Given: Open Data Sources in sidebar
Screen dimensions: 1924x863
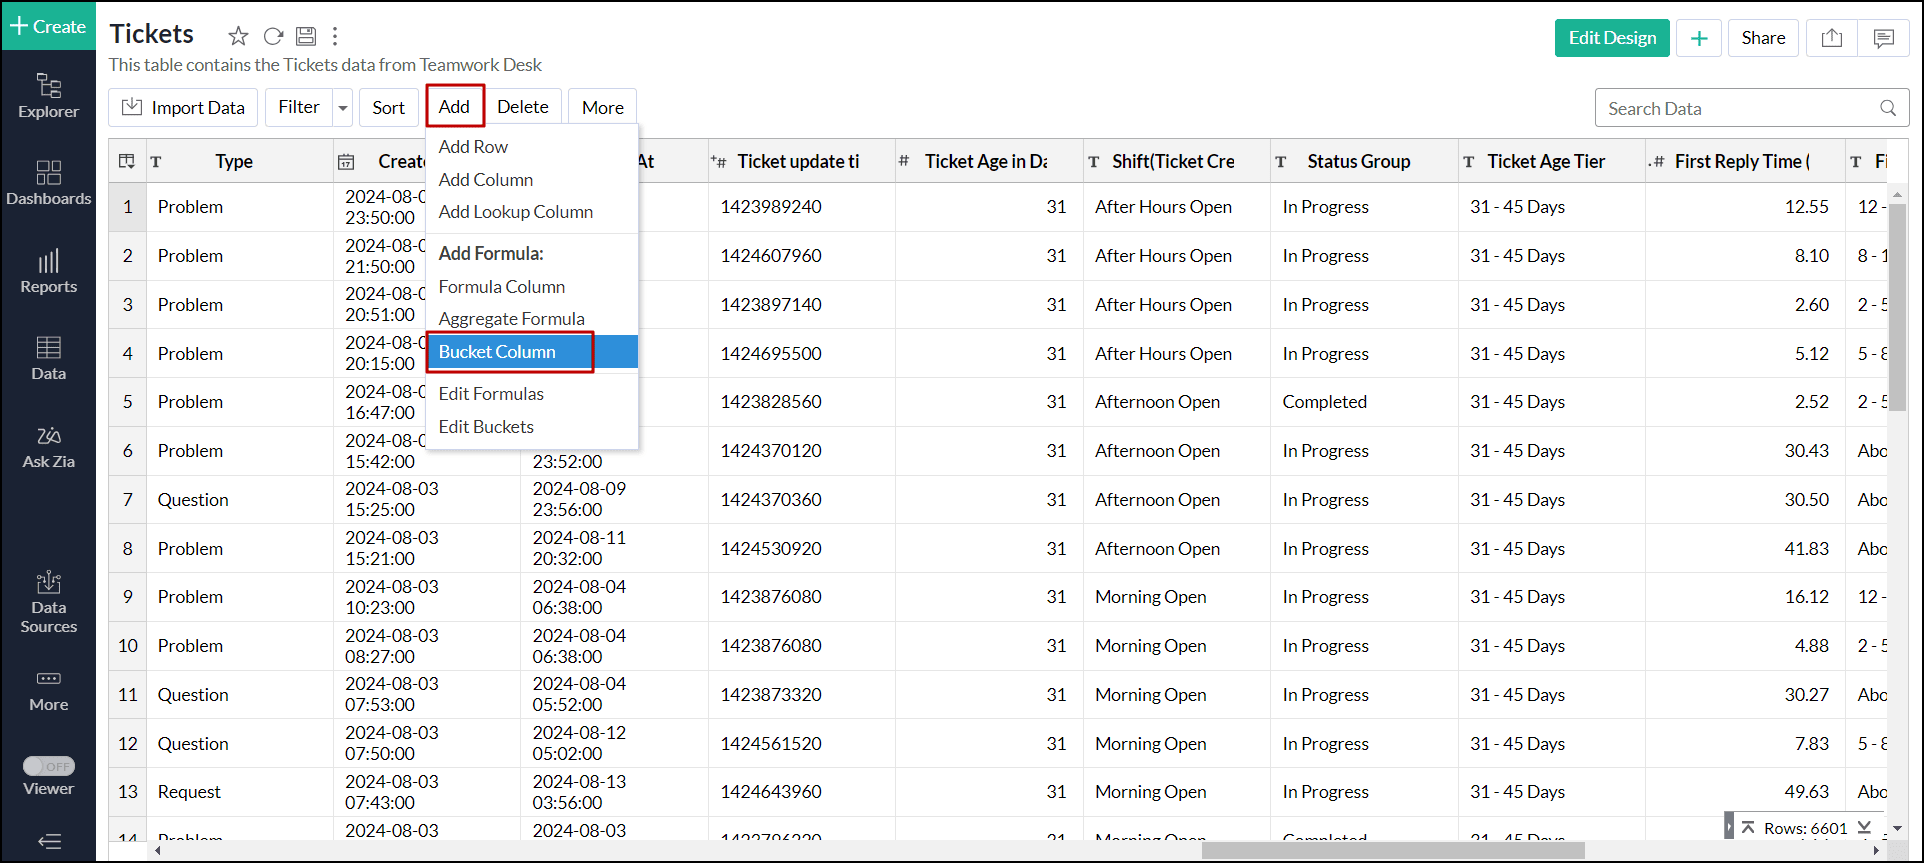Looking at the screenshot, I should (x=48, y=603).
